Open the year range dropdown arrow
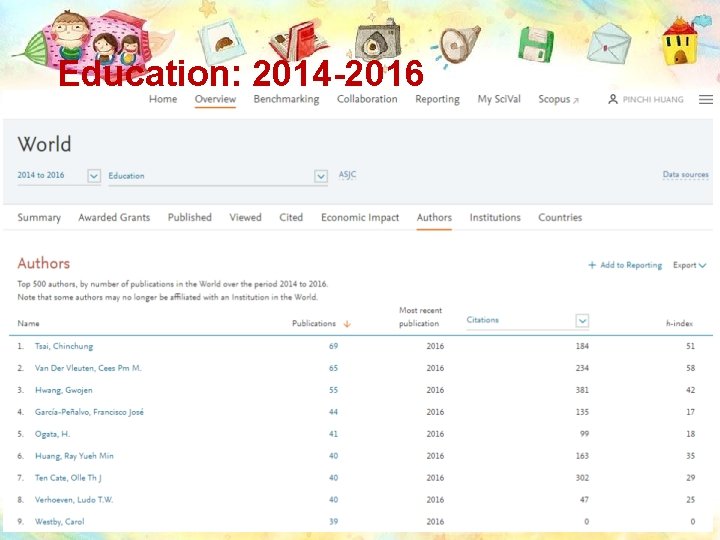This screenshot has height=540, width=720. 94,176
